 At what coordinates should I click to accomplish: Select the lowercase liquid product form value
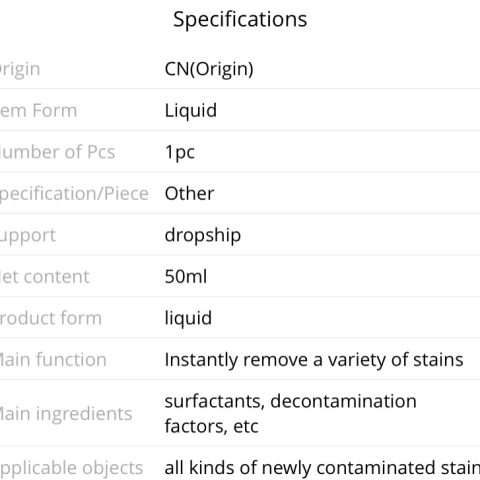[188, 318]
